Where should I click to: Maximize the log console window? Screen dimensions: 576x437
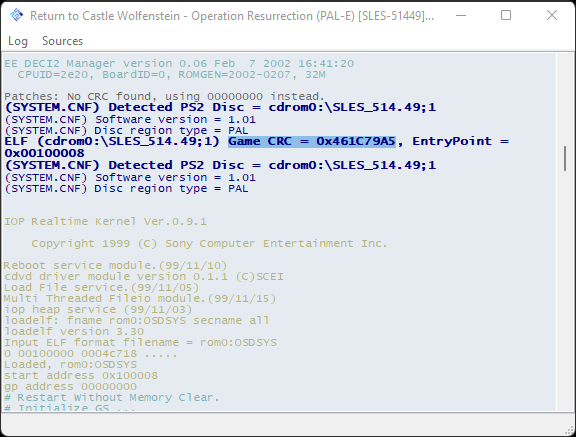506,15
